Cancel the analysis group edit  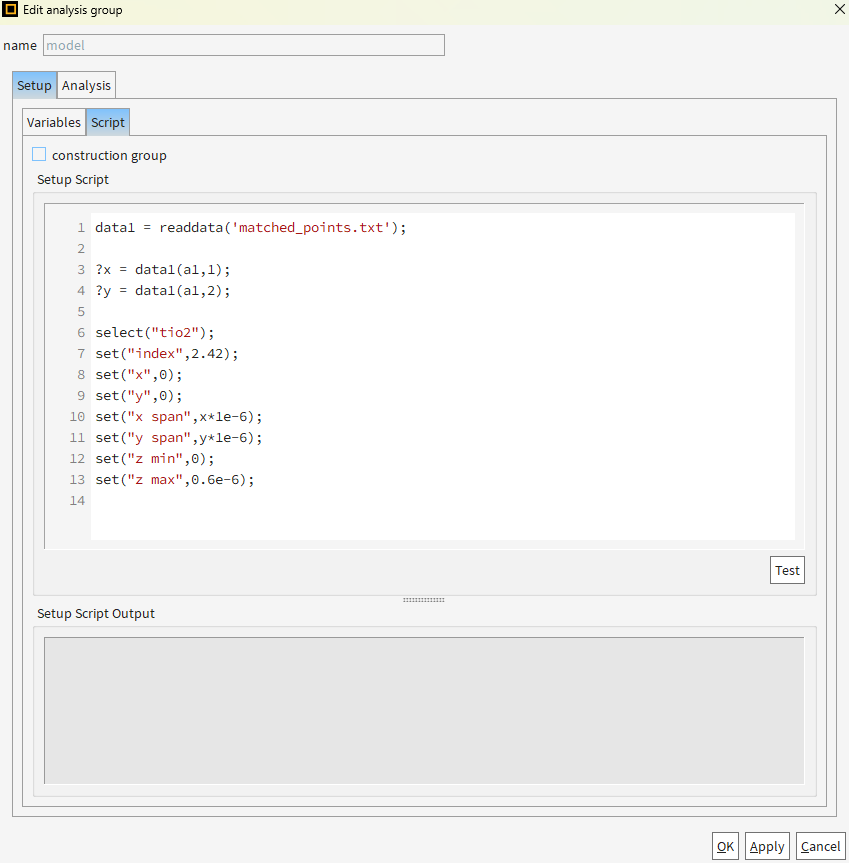[x=820, y=846]
